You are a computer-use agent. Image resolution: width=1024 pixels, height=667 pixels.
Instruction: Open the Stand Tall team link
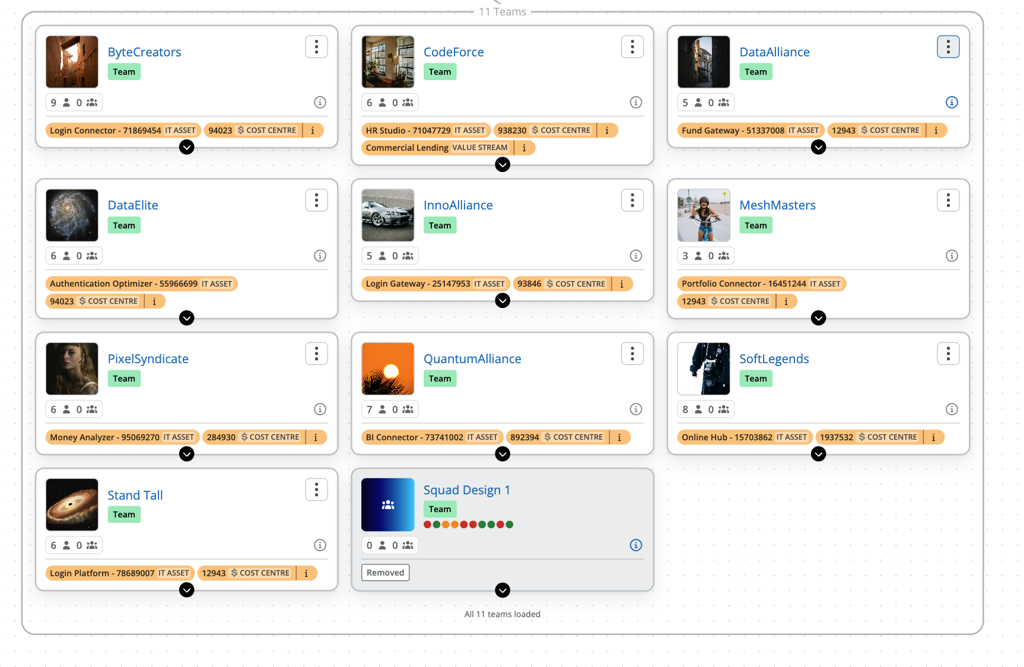135,495
